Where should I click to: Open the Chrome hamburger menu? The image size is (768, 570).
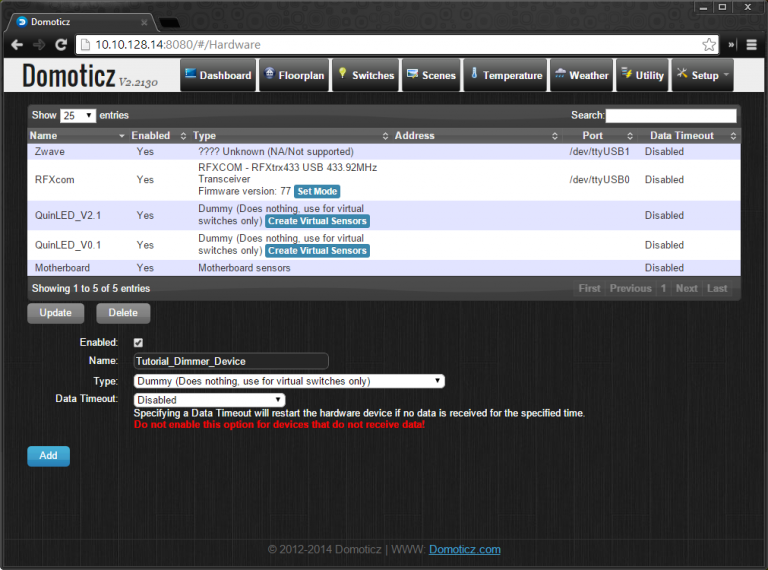[x=752, y=45]
